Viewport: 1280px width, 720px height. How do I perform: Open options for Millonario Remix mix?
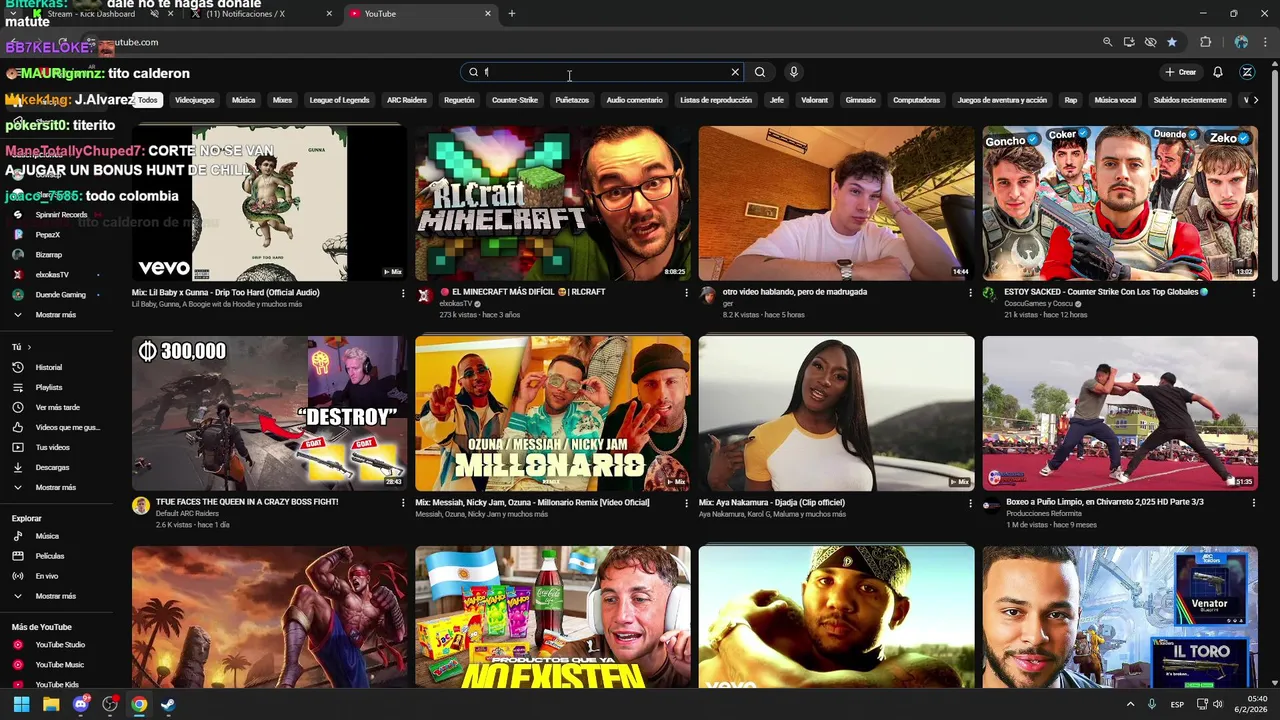[x=686, y=503]
